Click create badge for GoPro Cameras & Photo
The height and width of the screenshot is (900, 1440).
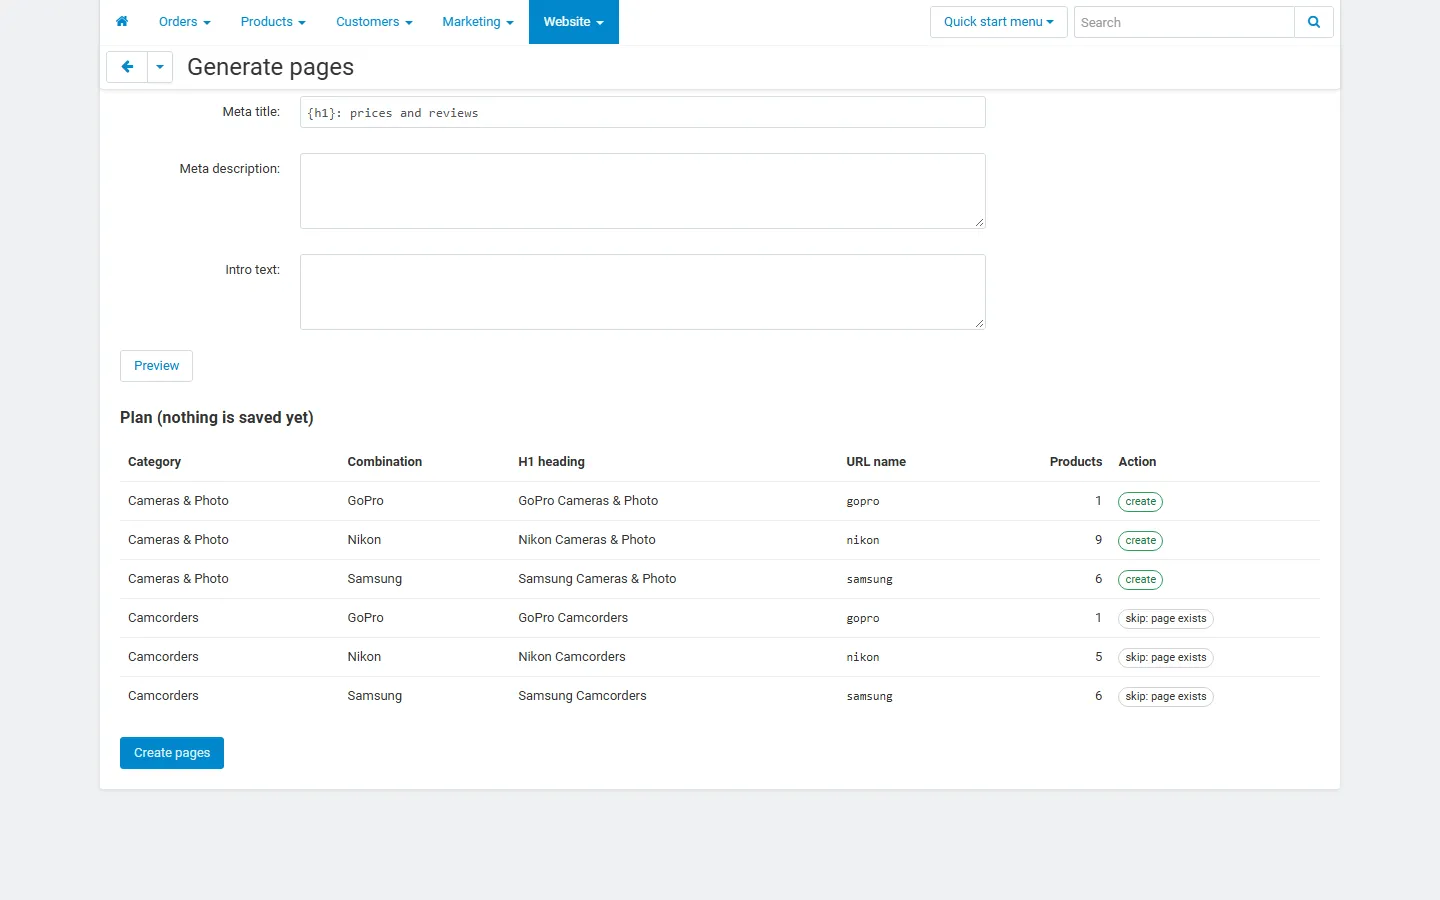click(1140, 502)
